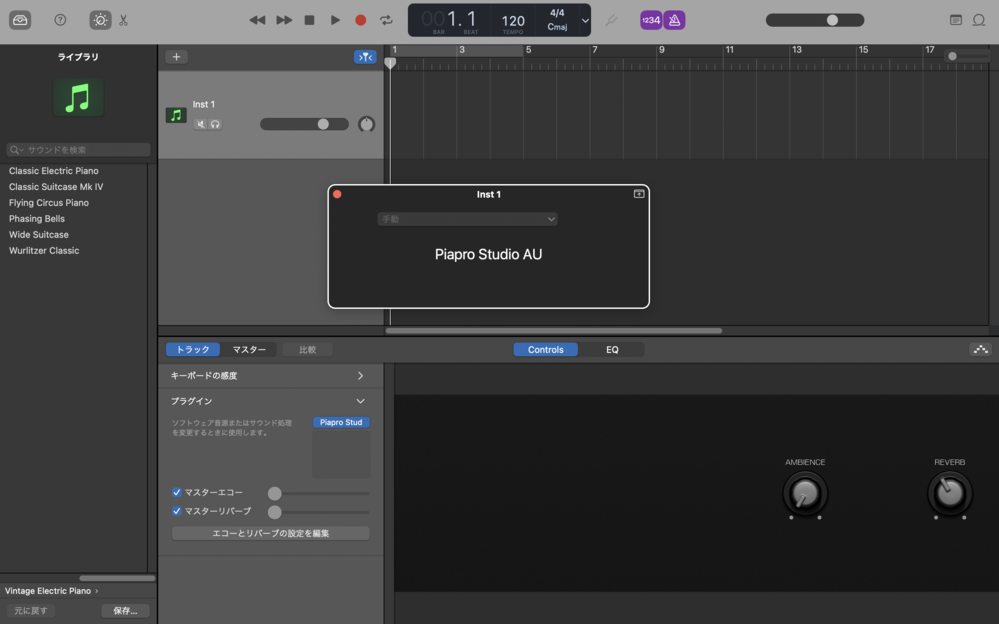Close the Inst 1 plug-in window
999x624 pixels.
click(x=338, y=194)
